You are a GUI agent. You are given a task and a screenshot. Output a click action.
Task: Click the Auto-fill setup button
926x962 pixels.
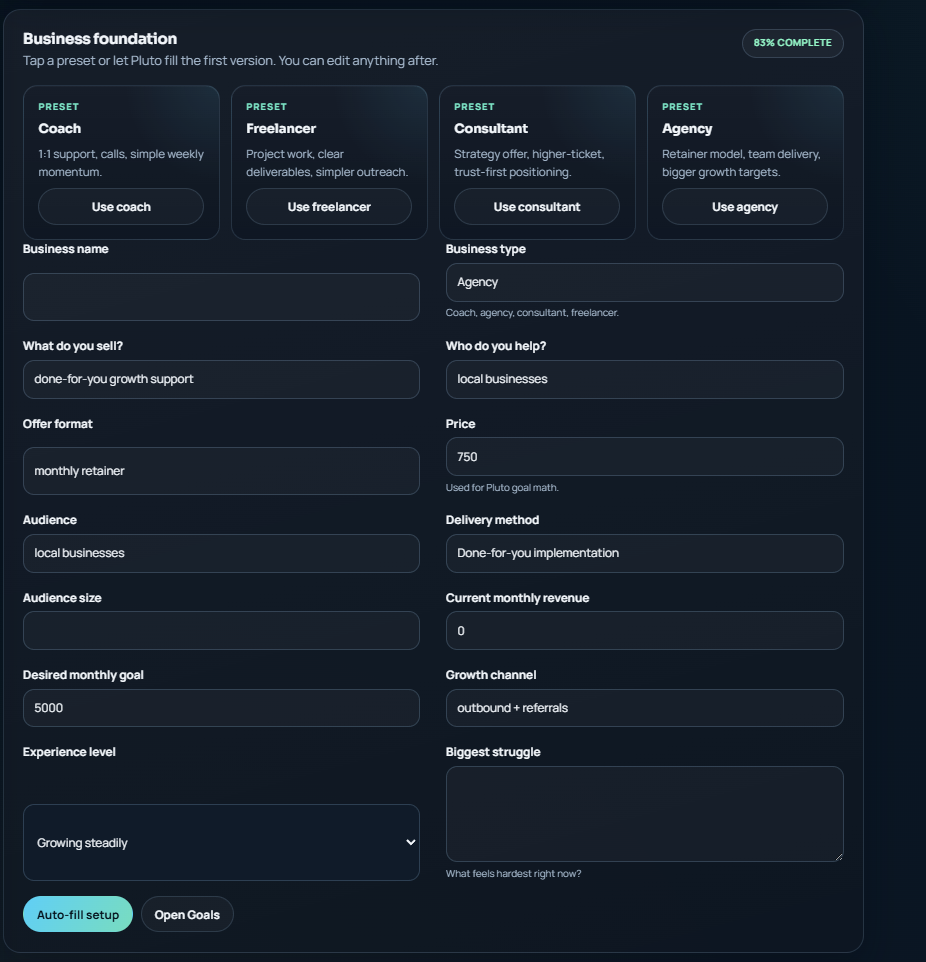(x=77, y=913)
